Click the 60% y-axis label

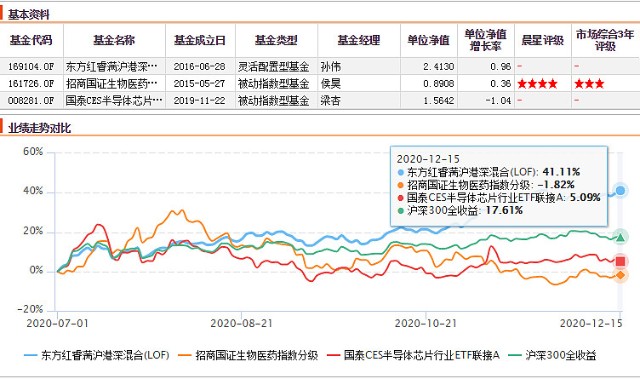[33, 152]
